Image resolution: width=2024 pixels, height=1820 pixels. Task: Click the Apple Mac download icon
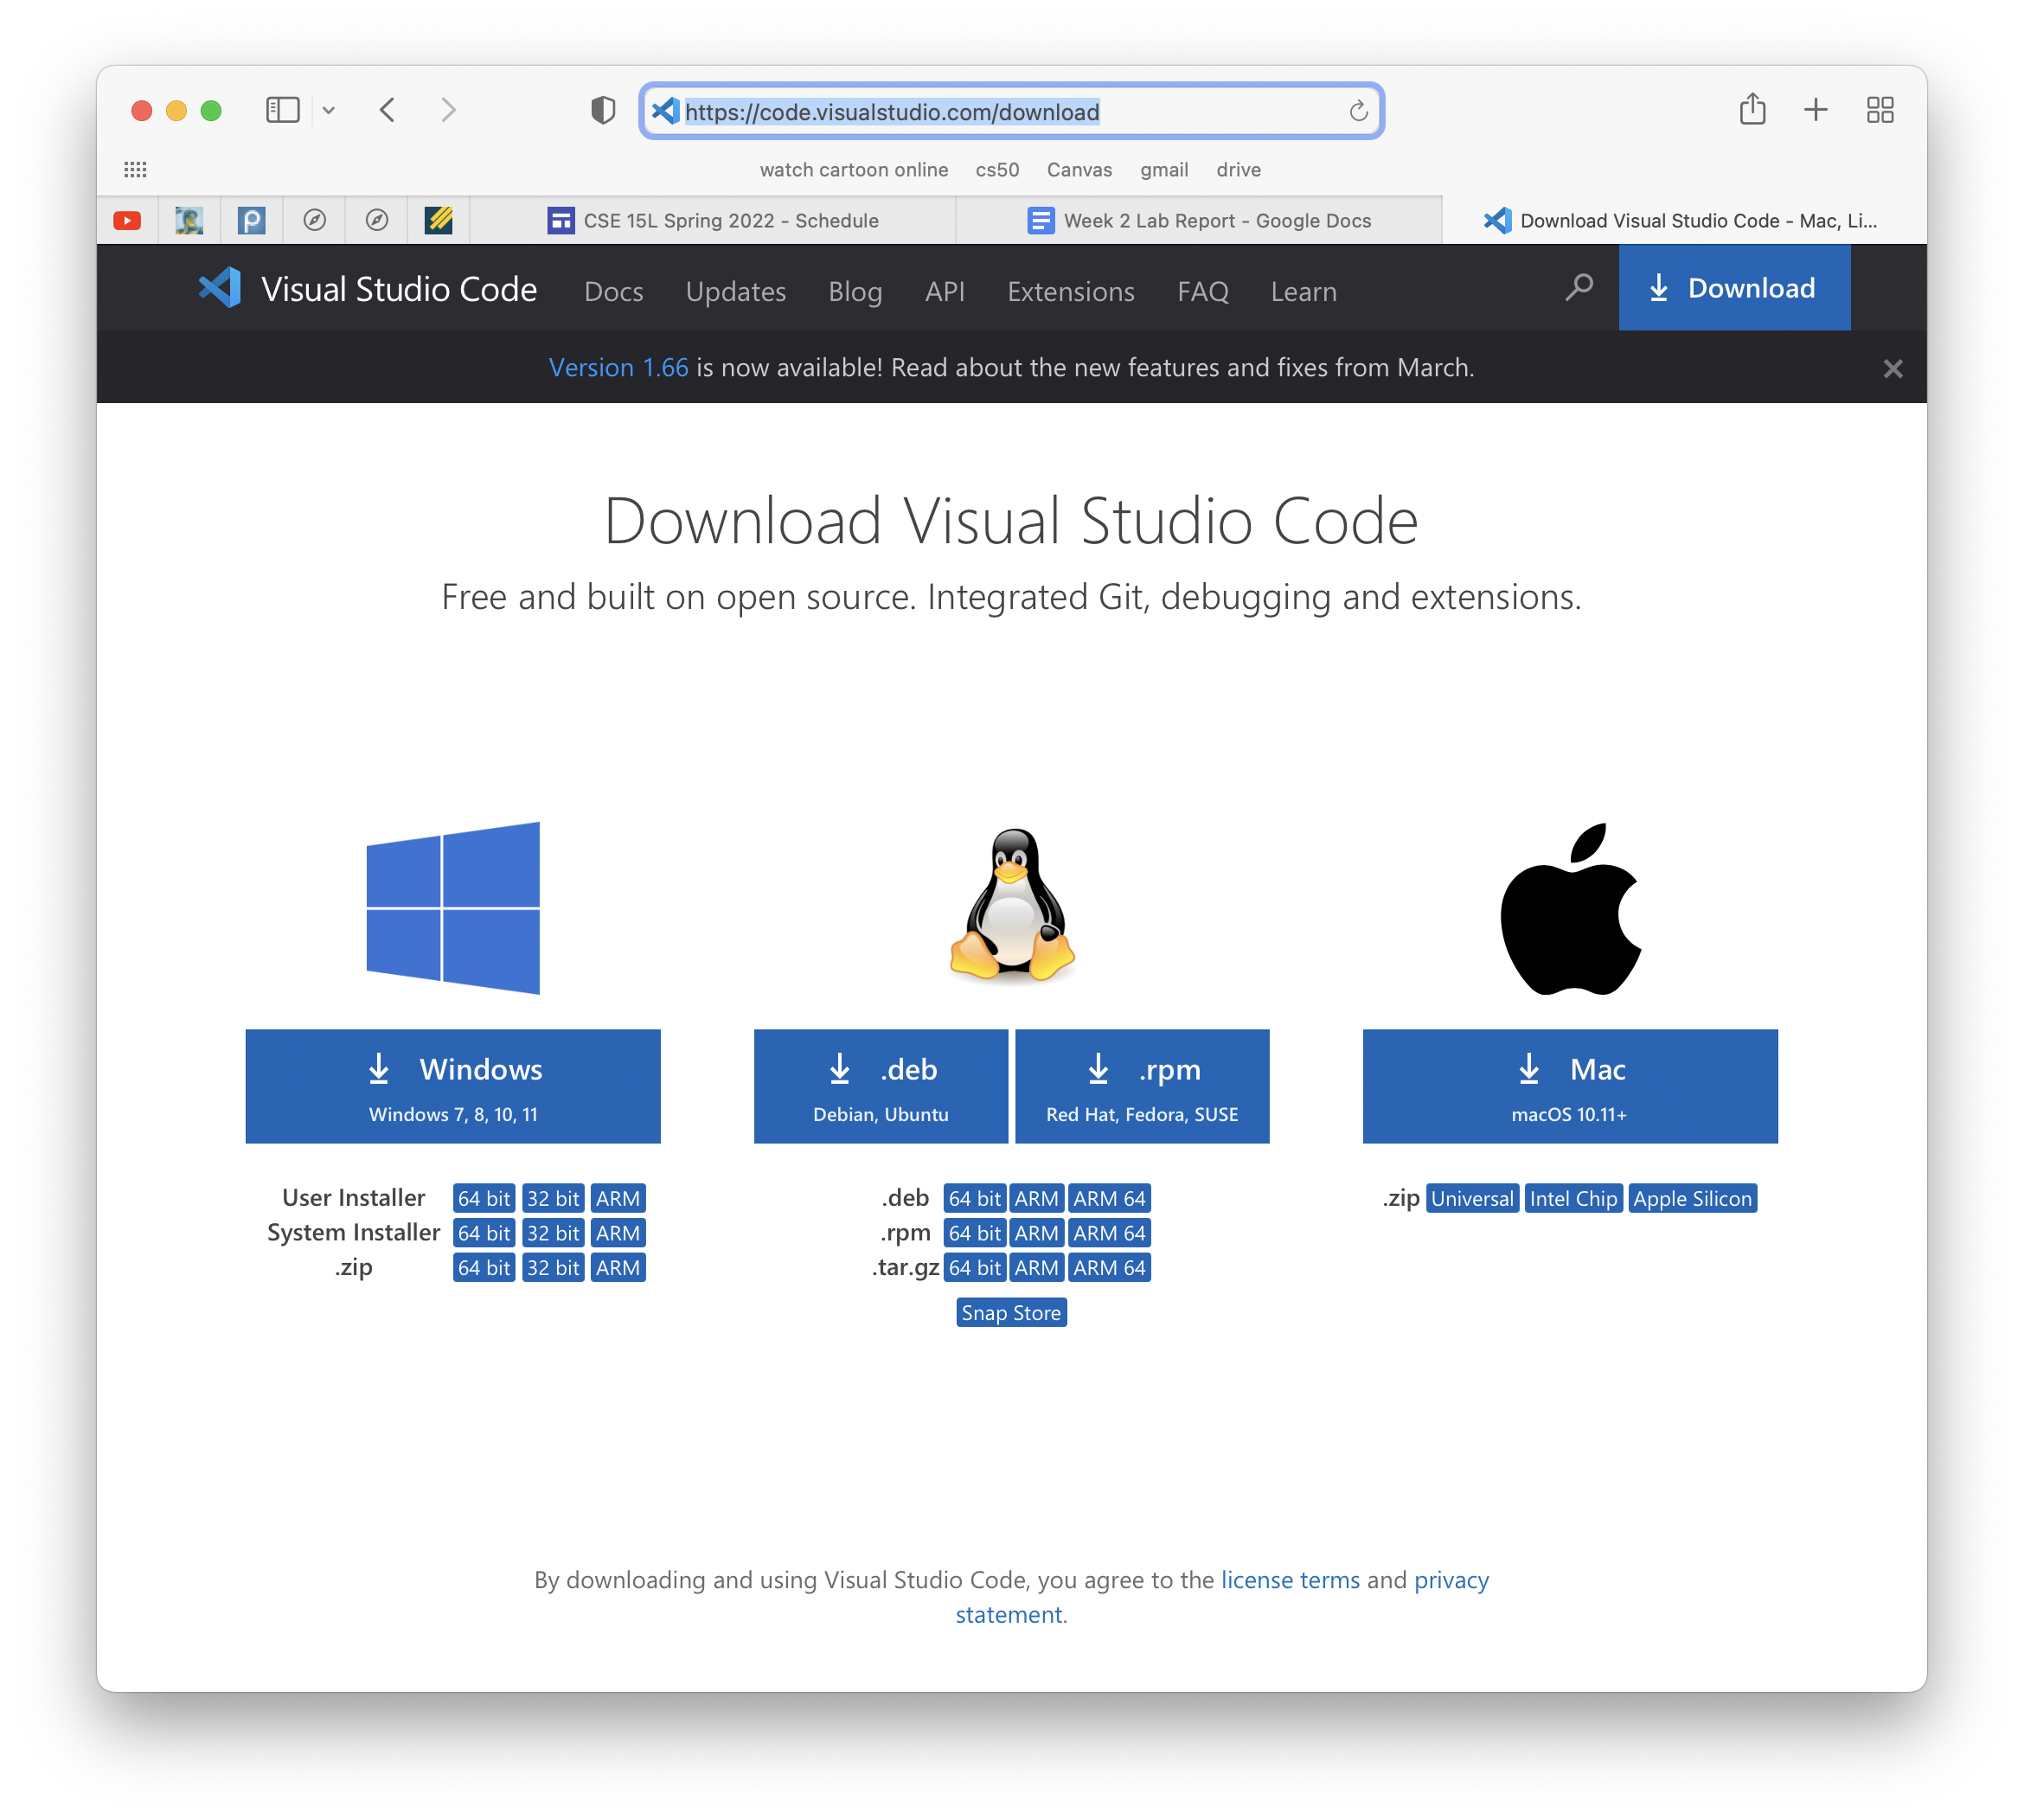(1569, 1086)
